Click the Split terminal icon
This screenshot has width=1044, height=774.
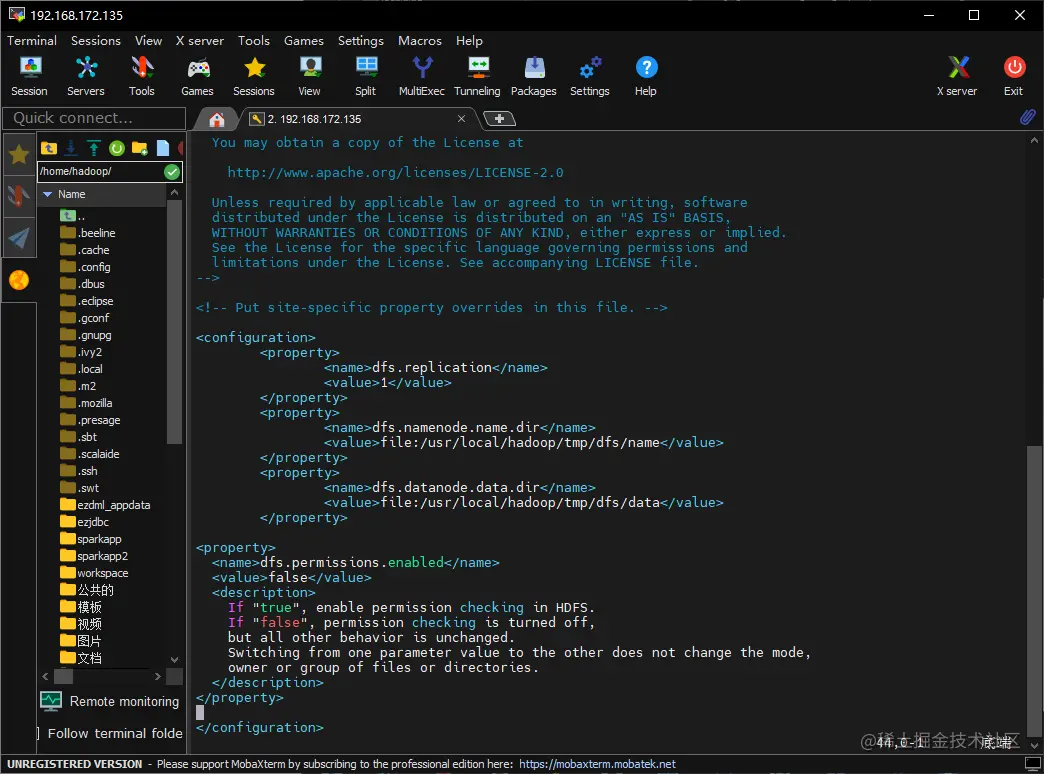[x=366, y=77]
